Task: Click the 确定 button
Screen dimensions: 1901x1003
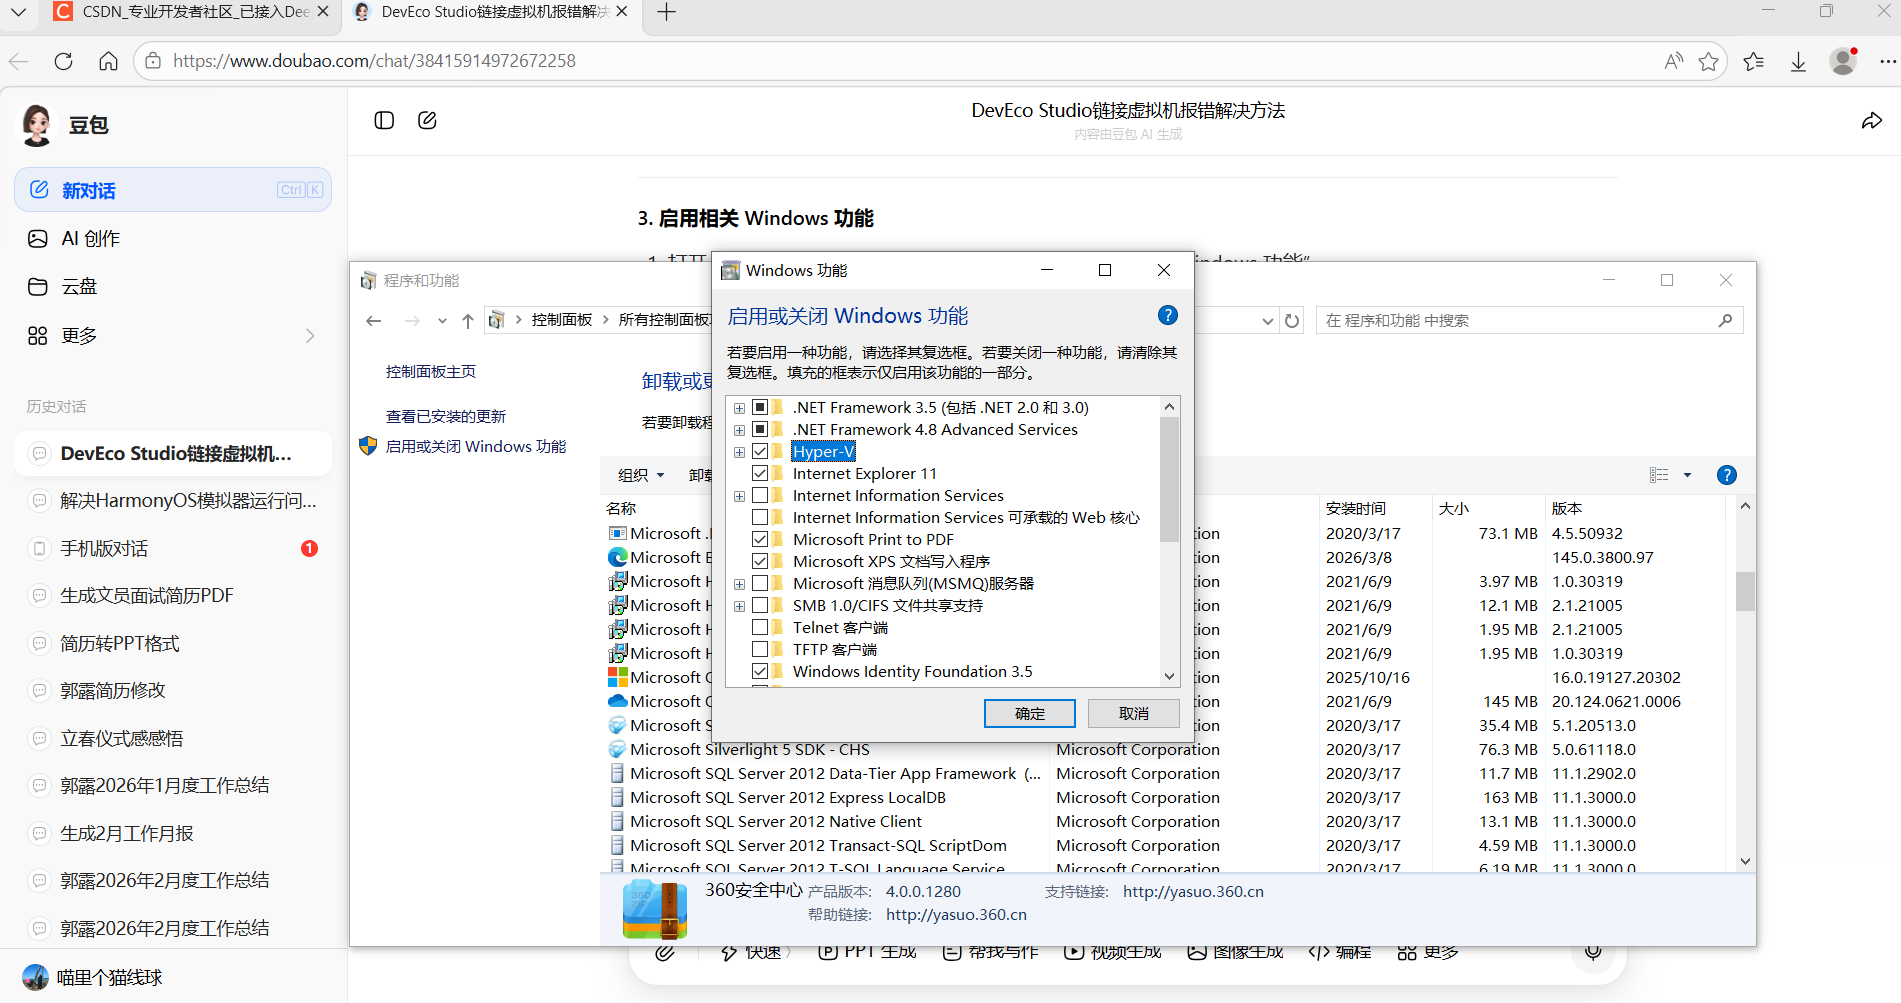Action: (1029, 713)
